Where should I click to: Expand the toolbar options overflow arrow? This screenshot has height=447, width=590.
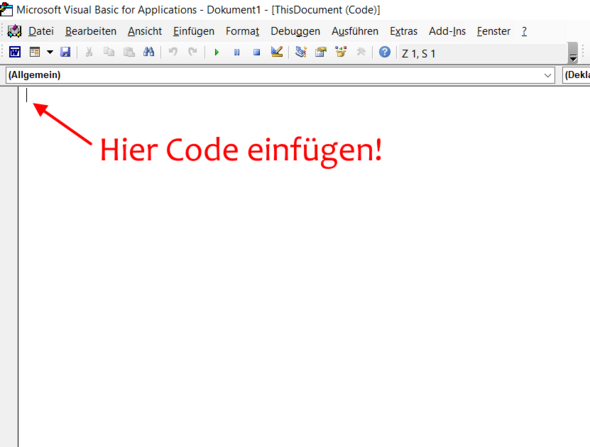(x=573, y=53)
